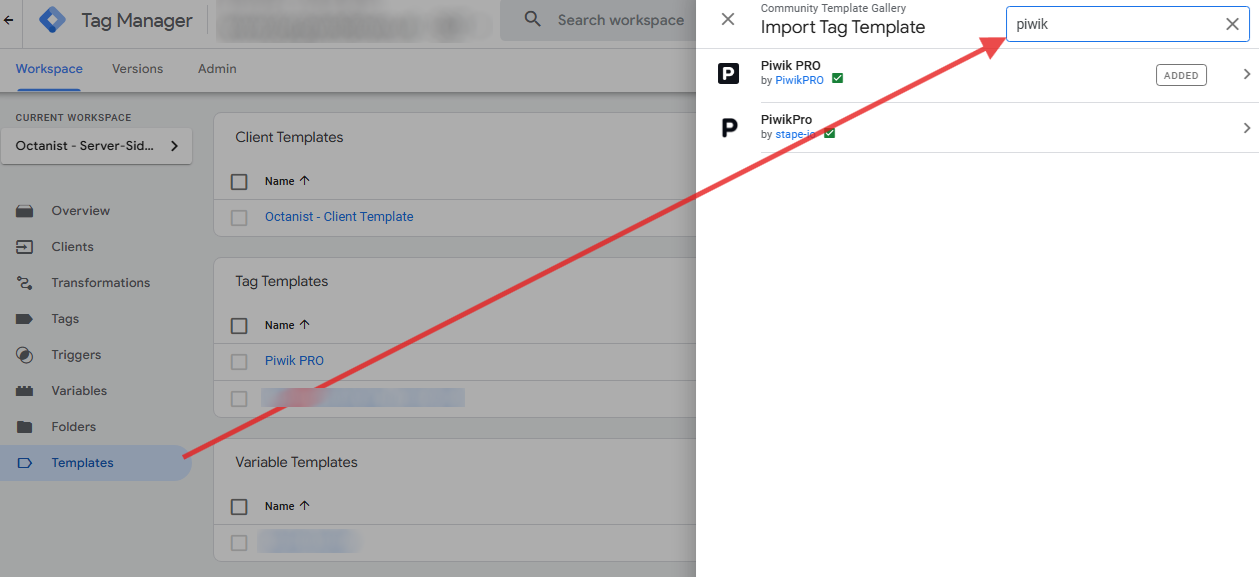Select the Tags icon in the sidebar
This screenshot has height=577, width=1259.
[32, 318]
